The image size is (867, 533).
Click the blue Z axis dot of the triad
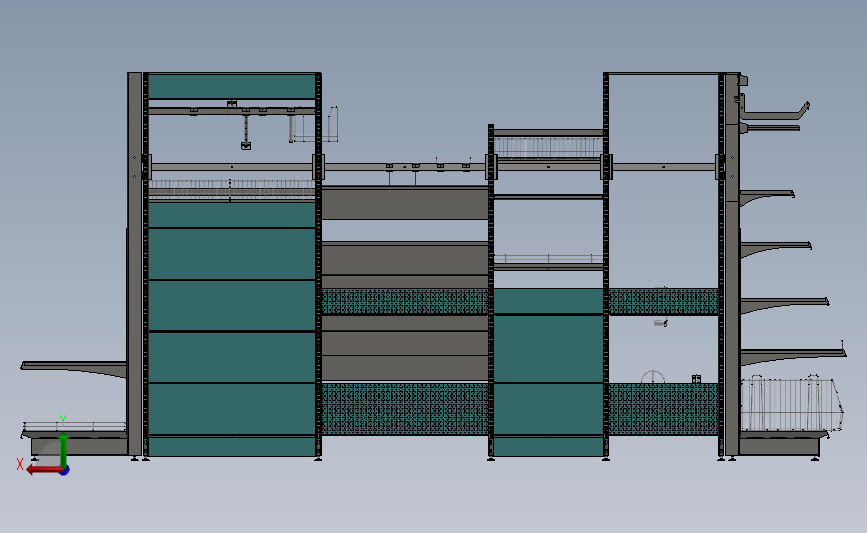[65, 471]
